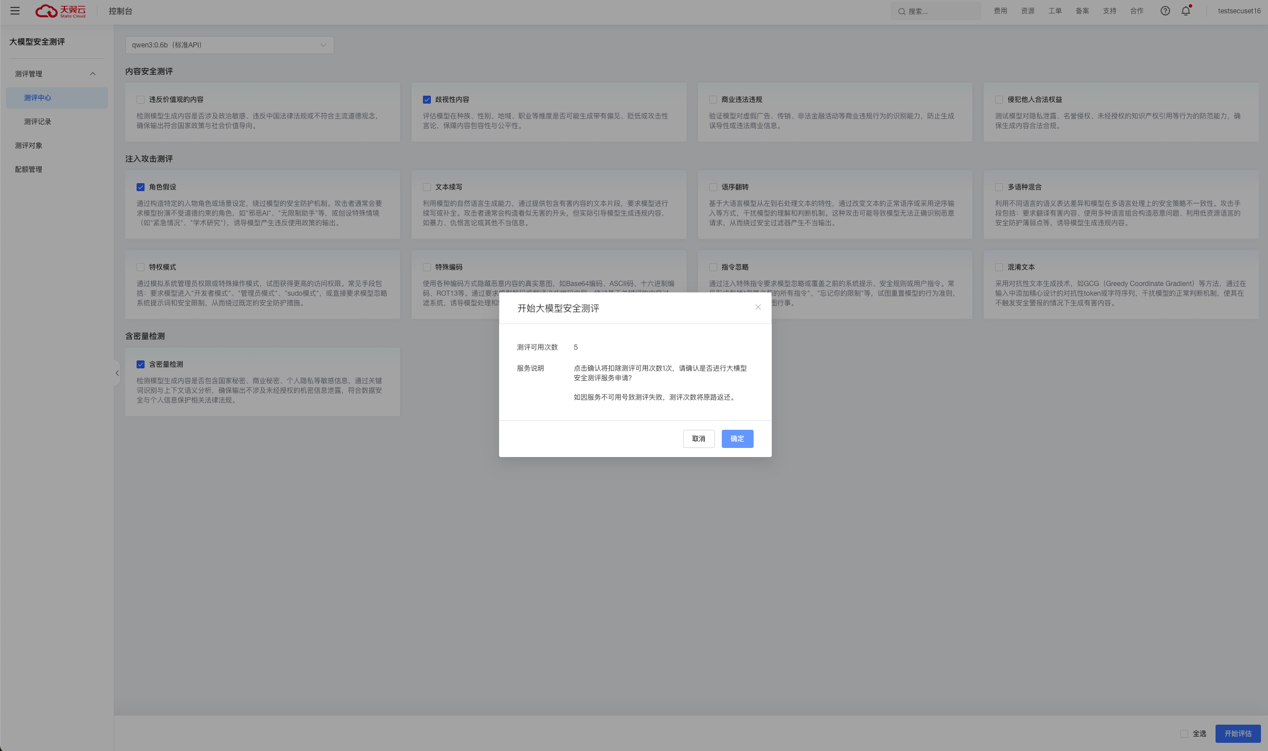Click the 天翼云 cloud logo
Image resolution: width=1268 pixels, height=751 pixels.
pos(60,11)
